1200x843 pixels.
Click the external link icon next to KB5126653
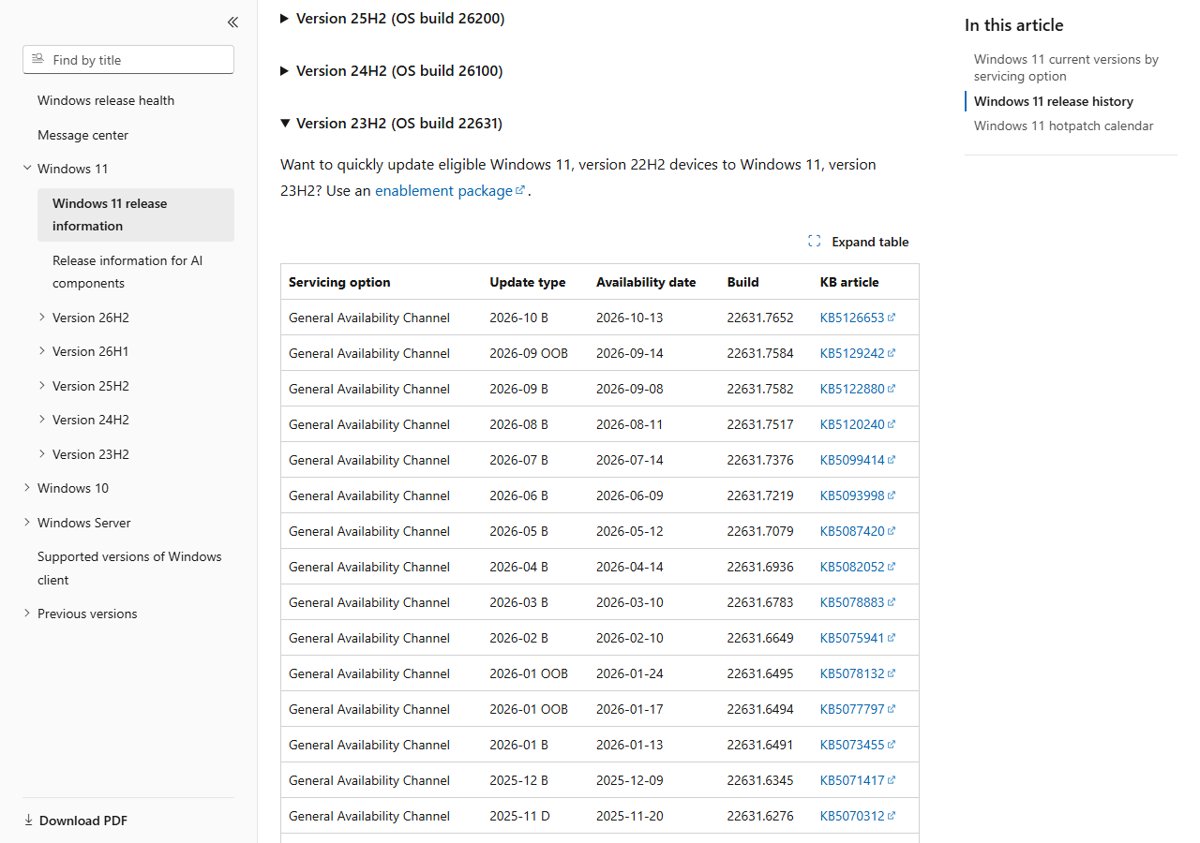(x=891, y=318)
